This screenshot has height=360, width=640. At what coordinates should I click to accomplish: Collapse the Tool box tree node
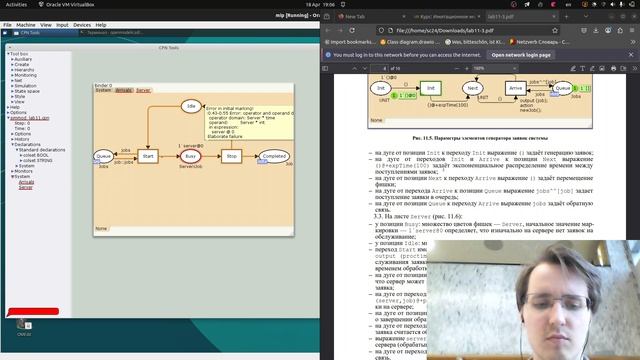click(x=8, y=54)
